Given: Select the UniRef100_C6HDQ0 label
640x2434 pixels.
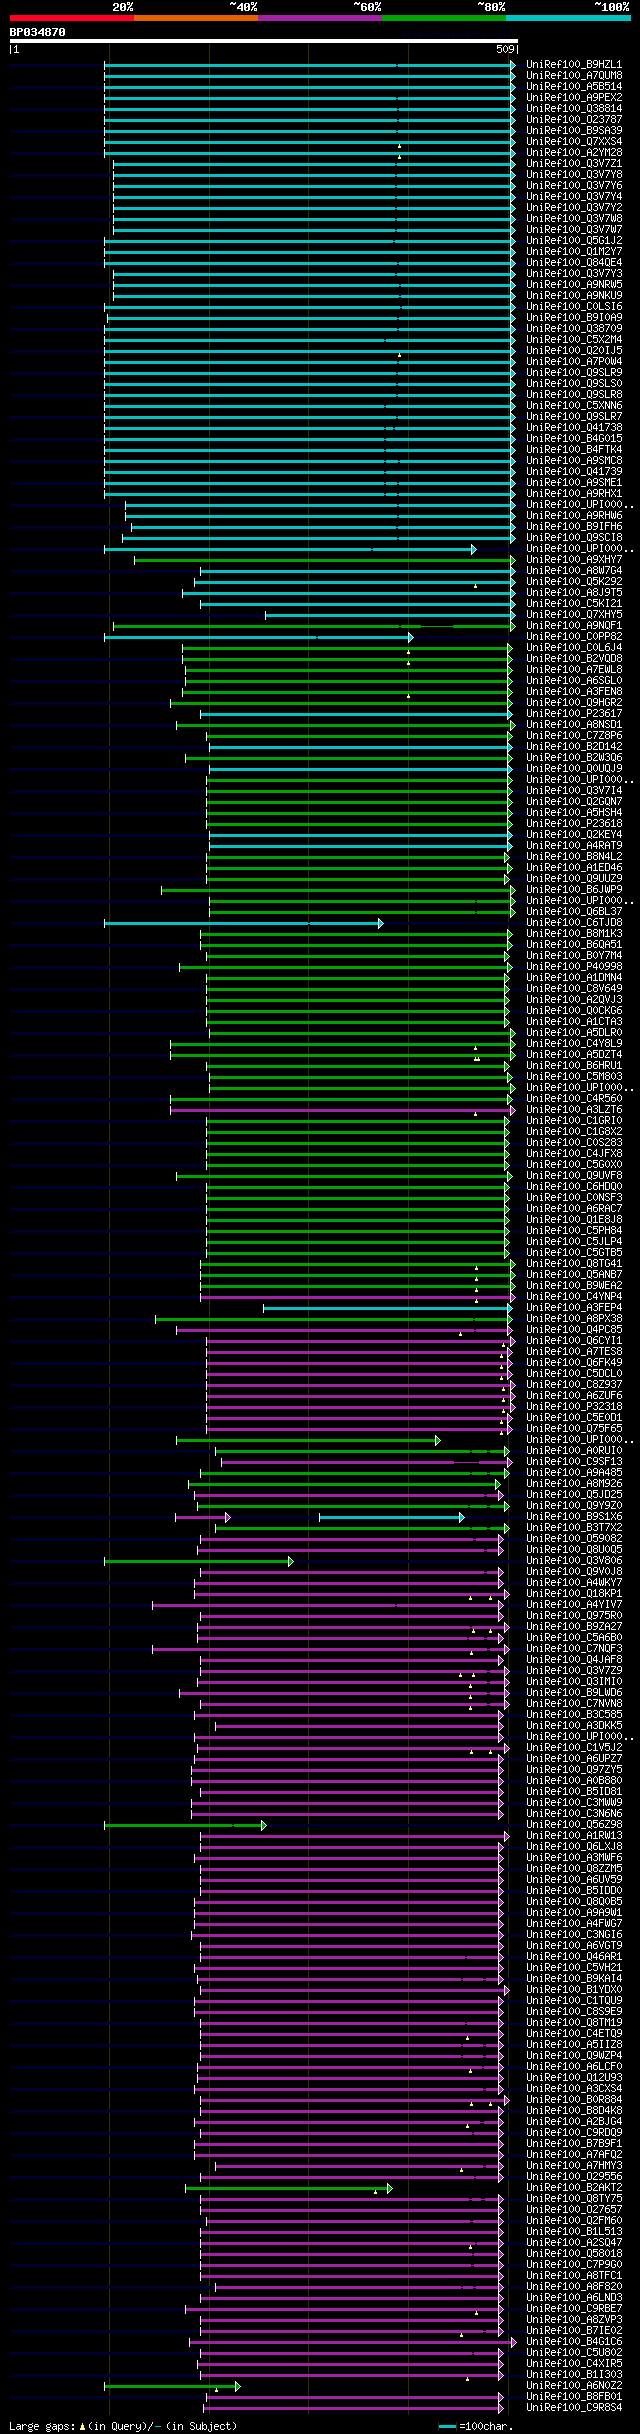Looking at the screenshot, I should point(574,1187).
